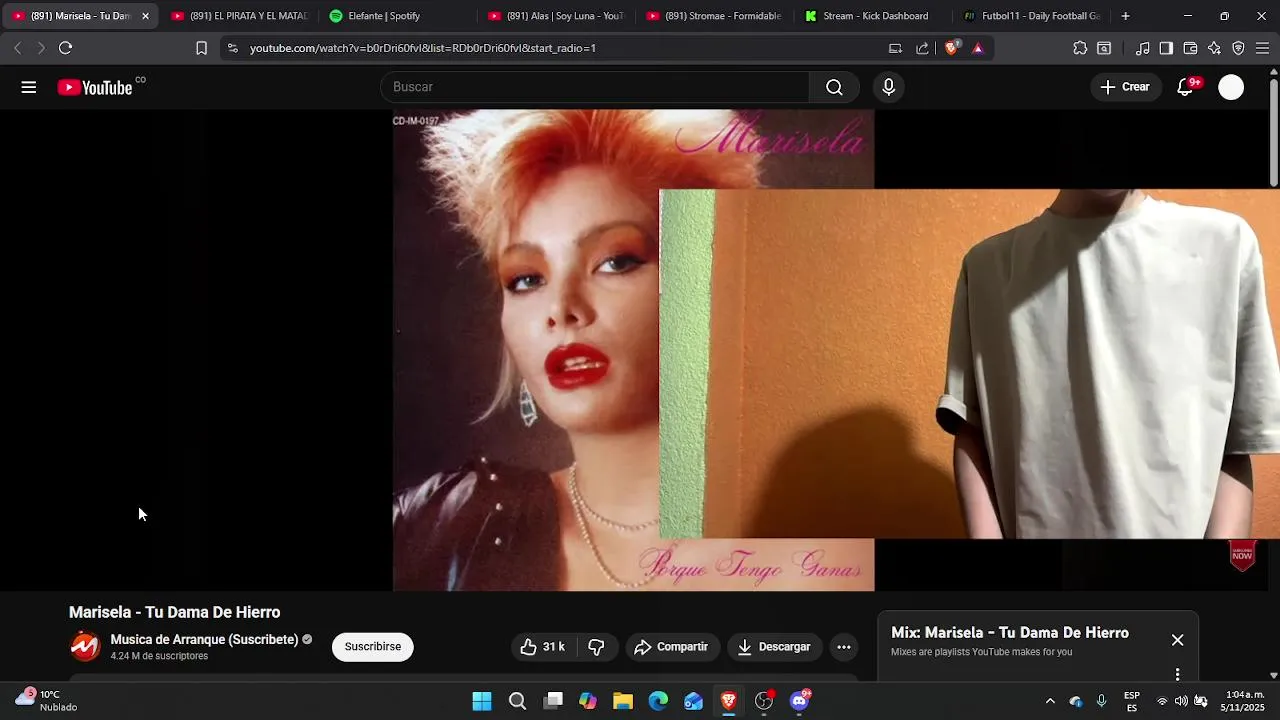1280x720 pixels.
Task: Dislike the video with the thumbs-down icon
Action: point(597,647)
